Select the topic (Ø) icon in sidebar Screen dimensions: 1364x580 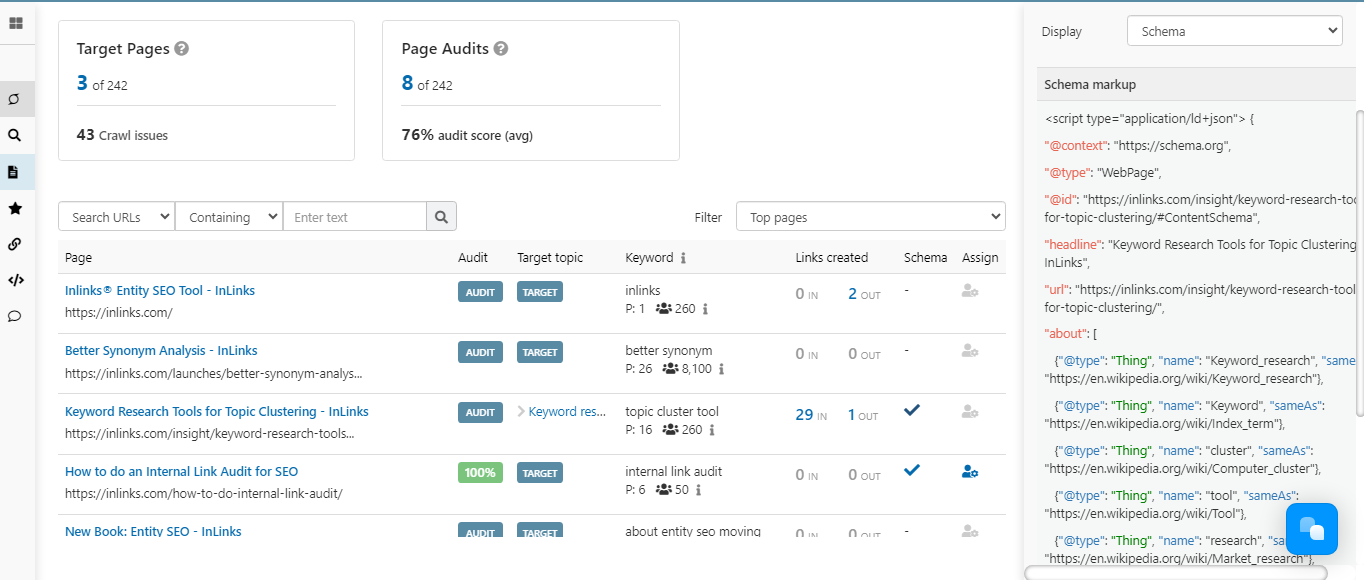tap(14, 99)
